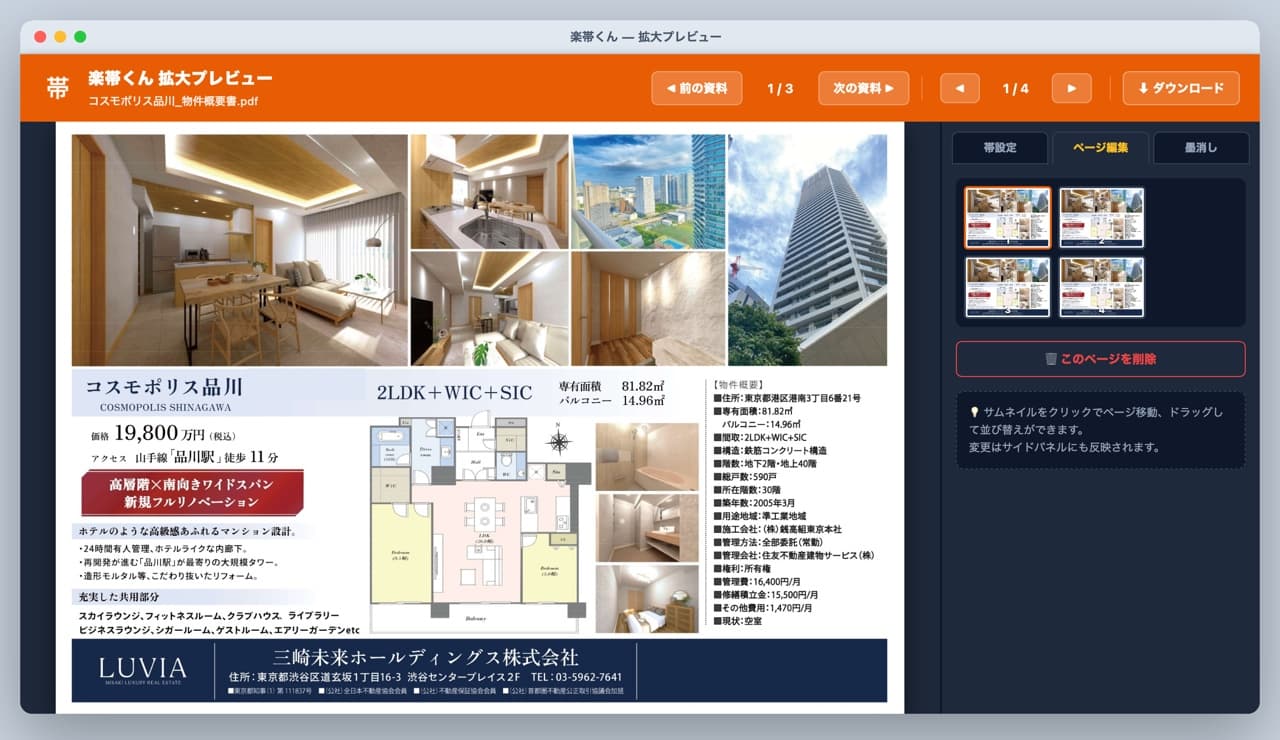The image size is (1280, 740).
Task: Download the PDF with ダウンロード button
Action: (x=1181, y=88)
